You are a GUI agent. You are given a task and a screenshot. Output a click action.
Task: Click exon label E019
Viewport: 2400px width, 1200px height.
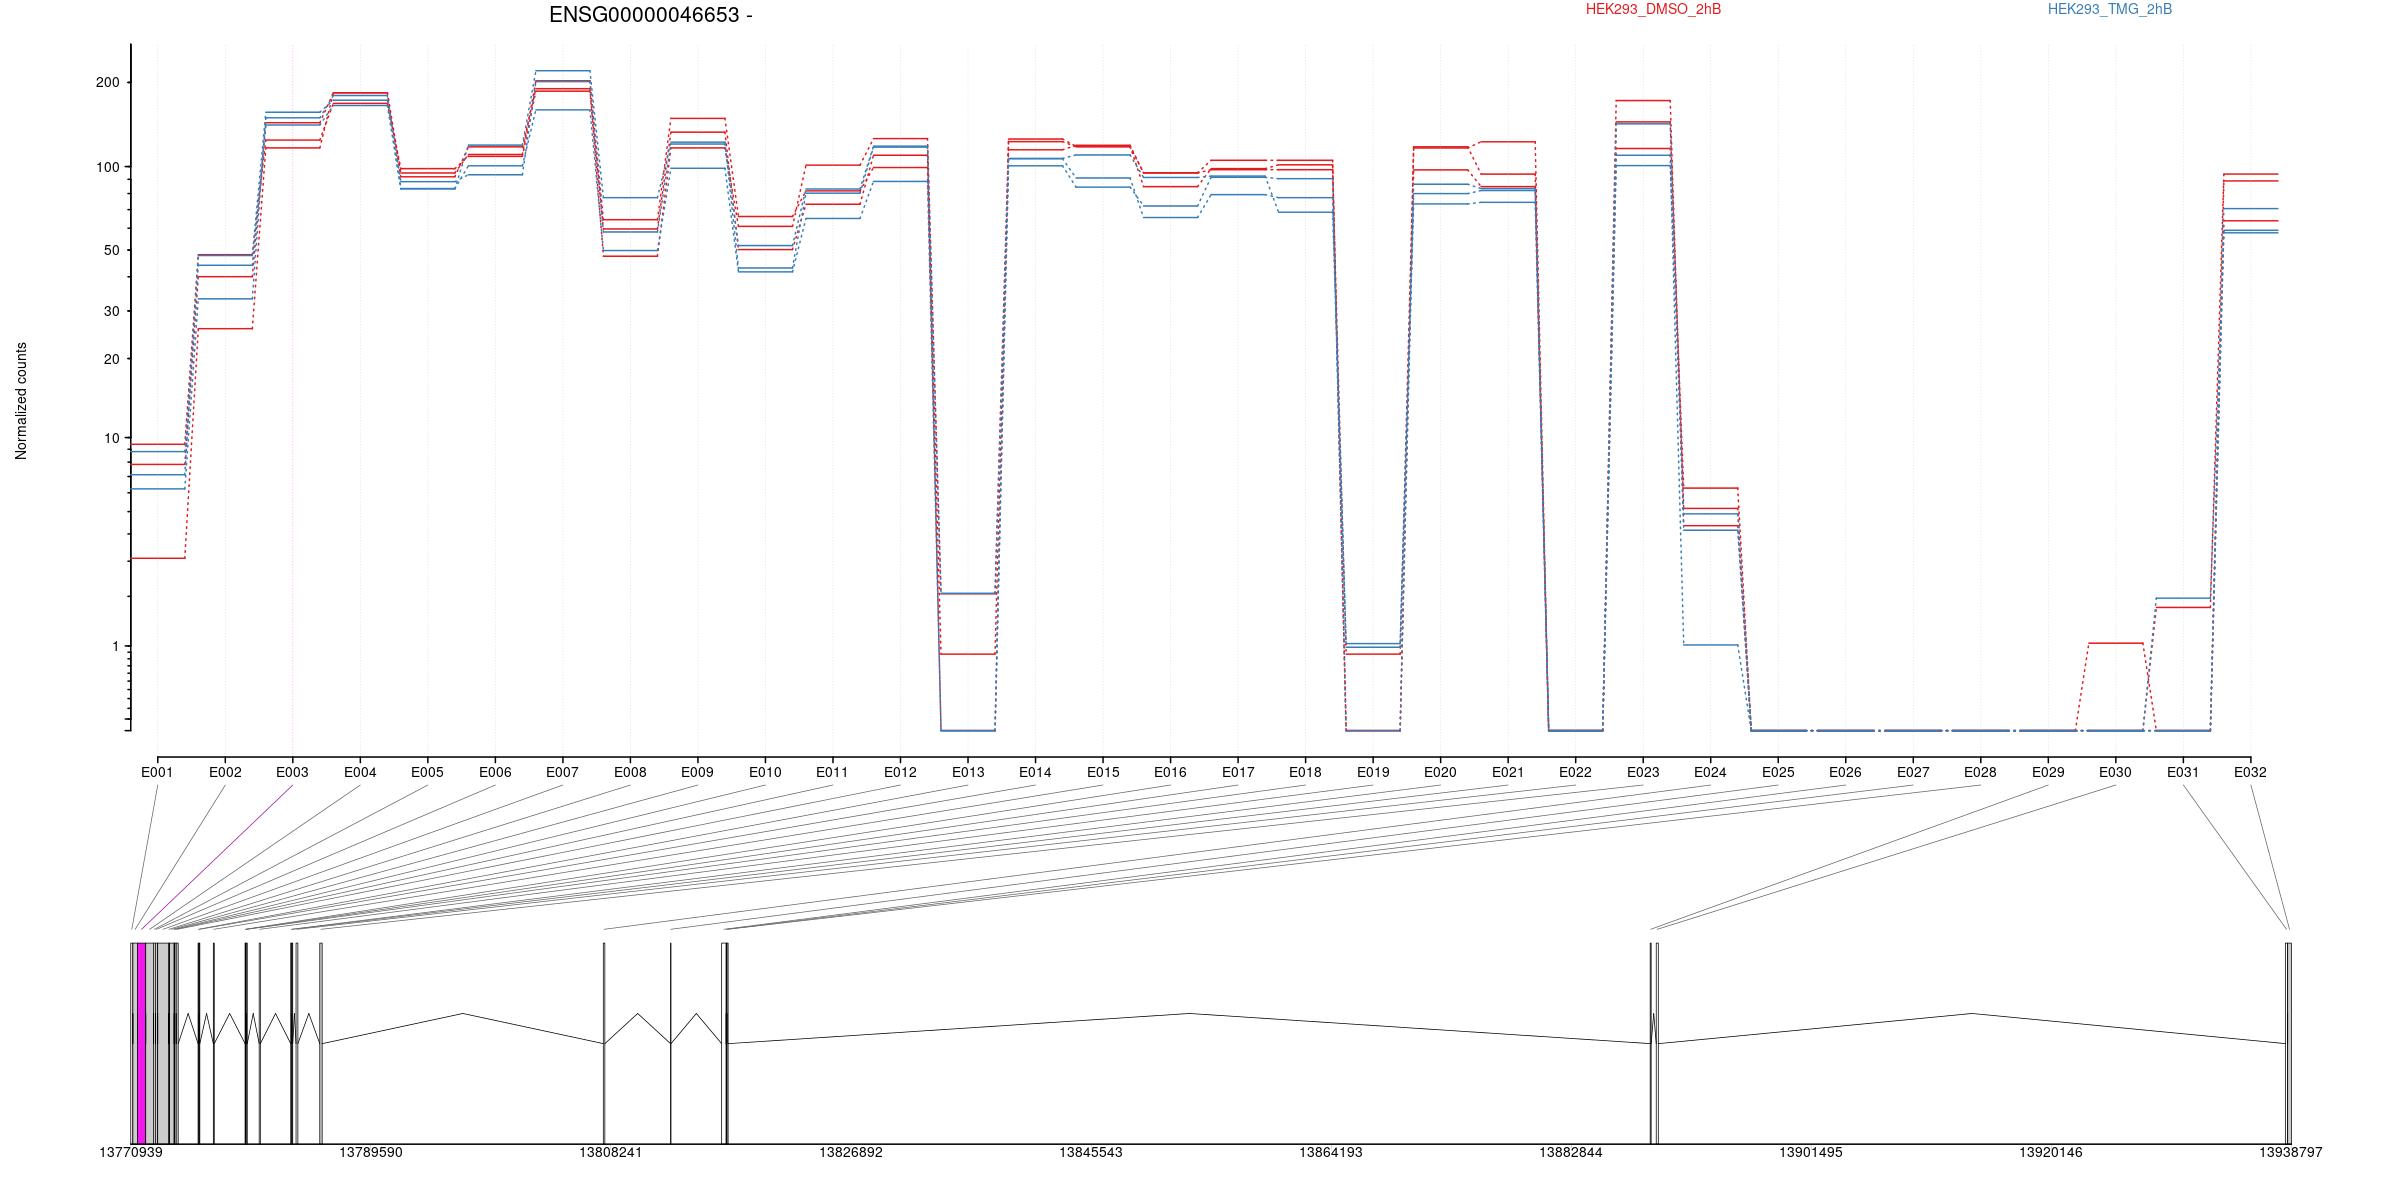[1373, 772]
